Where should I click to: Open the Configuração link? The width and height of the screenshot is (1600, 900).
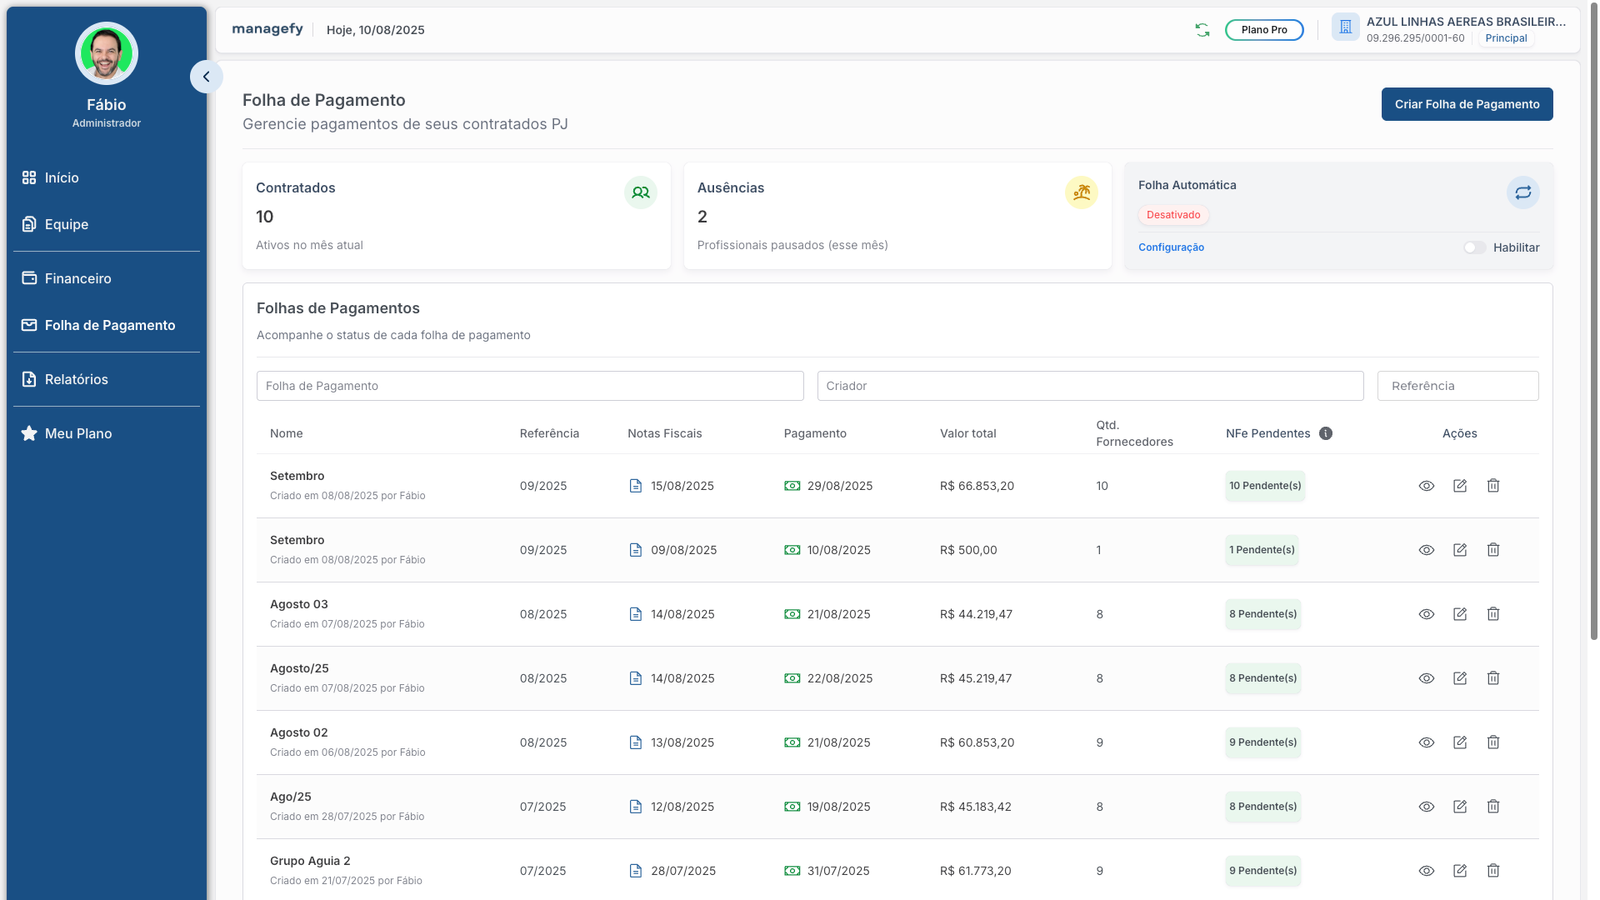coord(1171,248)
